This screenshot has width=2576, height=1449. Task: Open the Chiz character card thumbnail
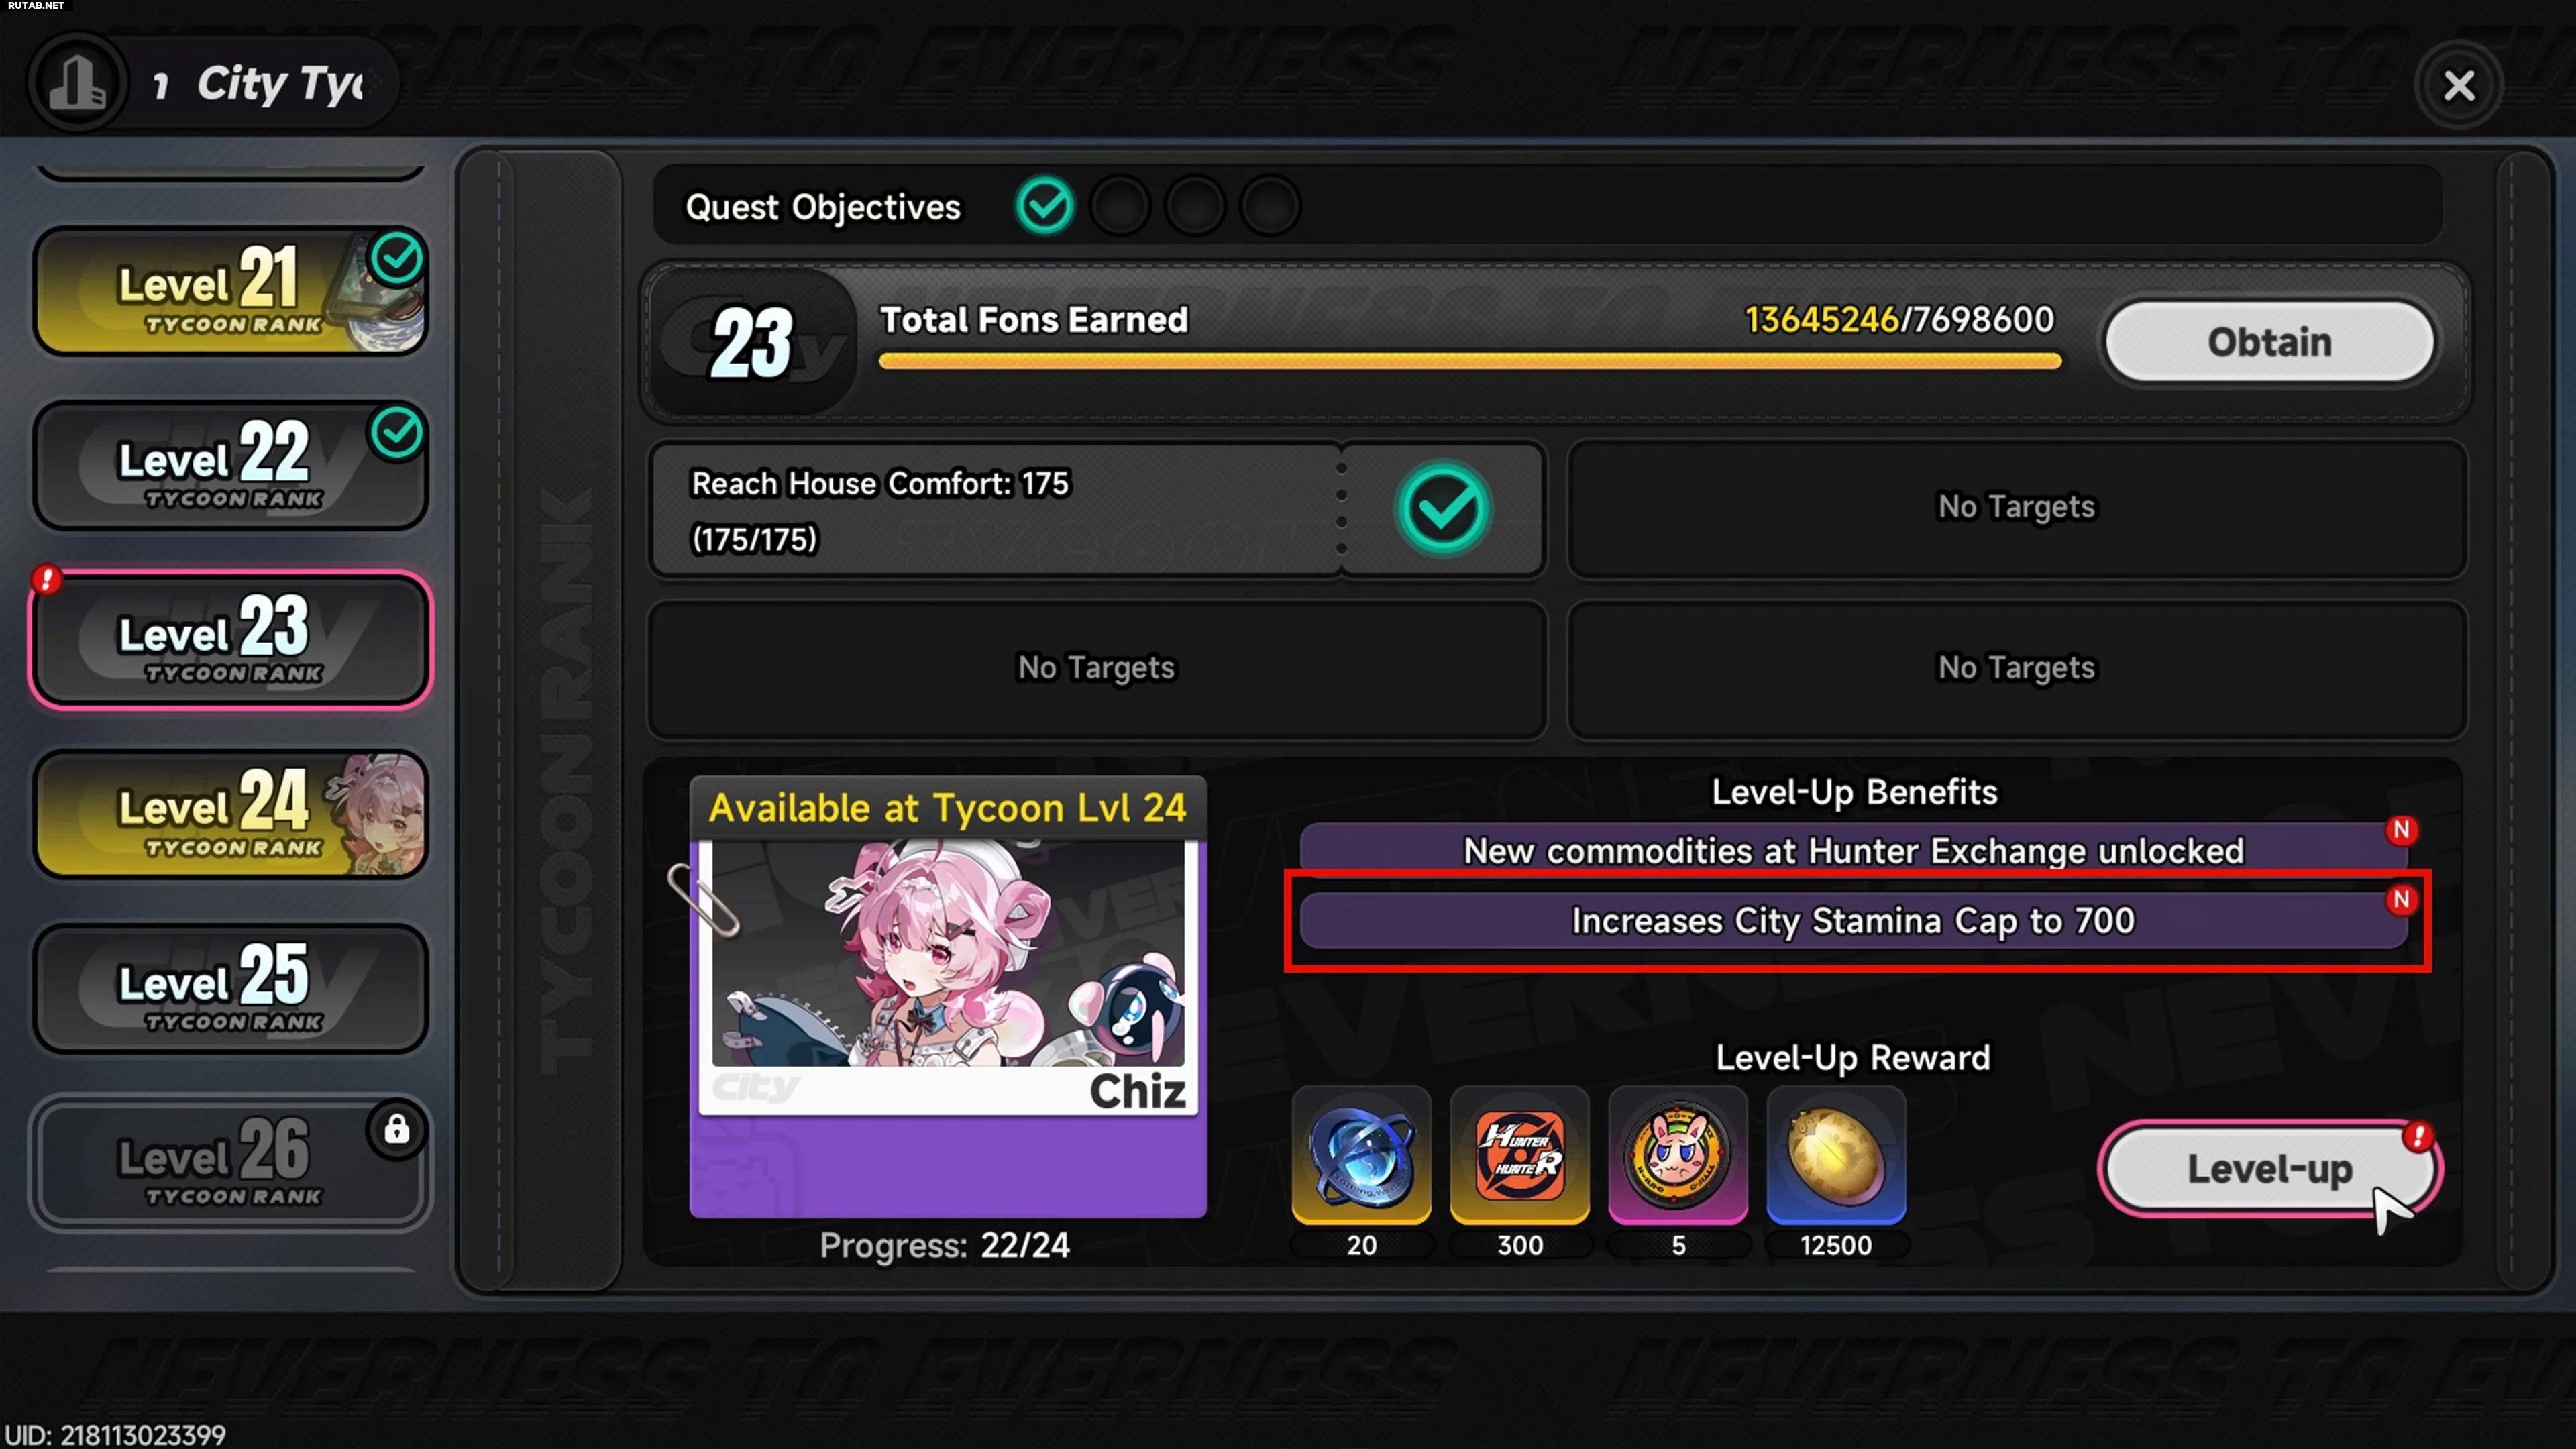(948, 975)
